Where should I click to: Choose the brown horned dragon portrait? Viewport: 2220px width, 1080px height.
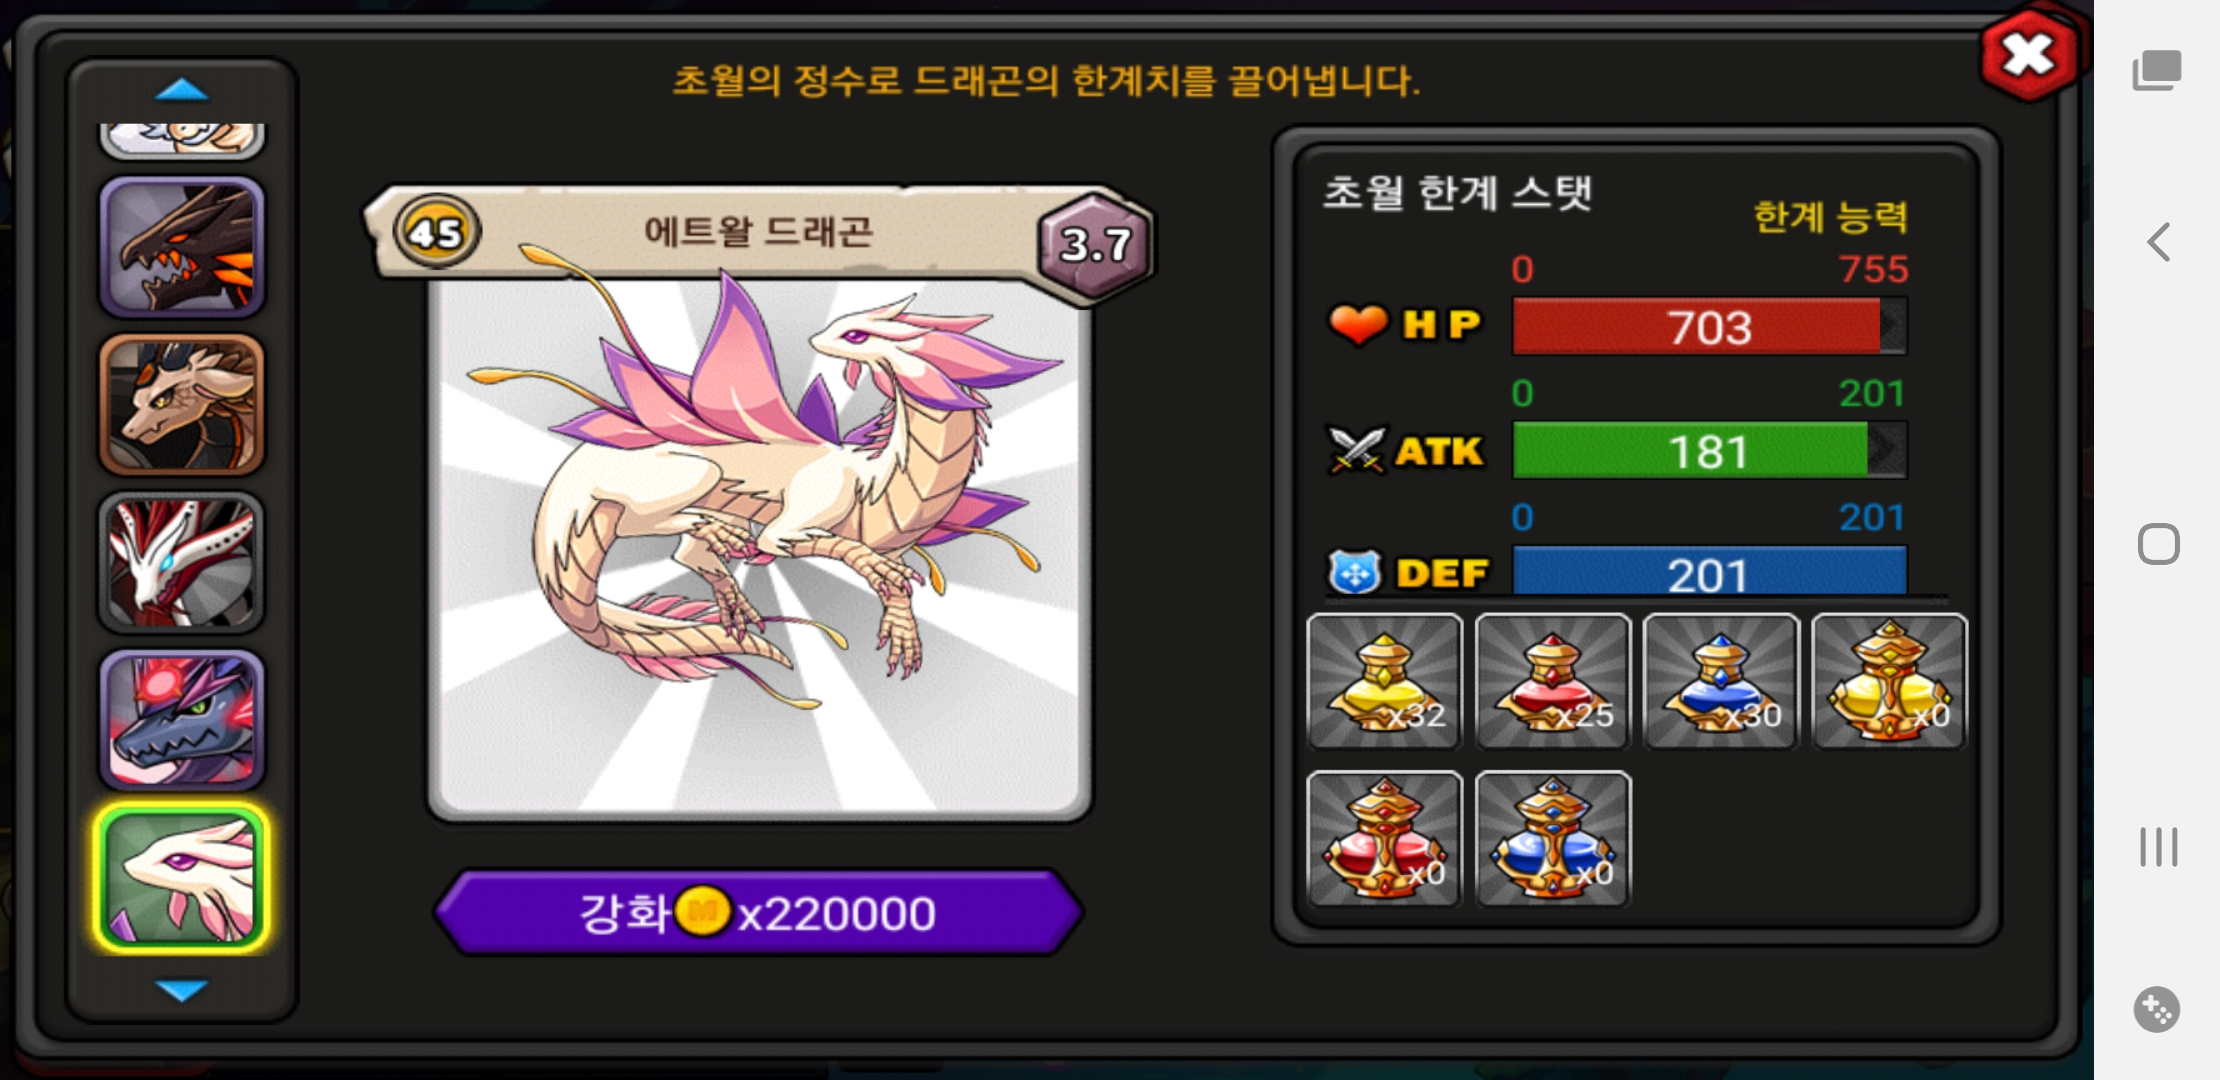182,404
